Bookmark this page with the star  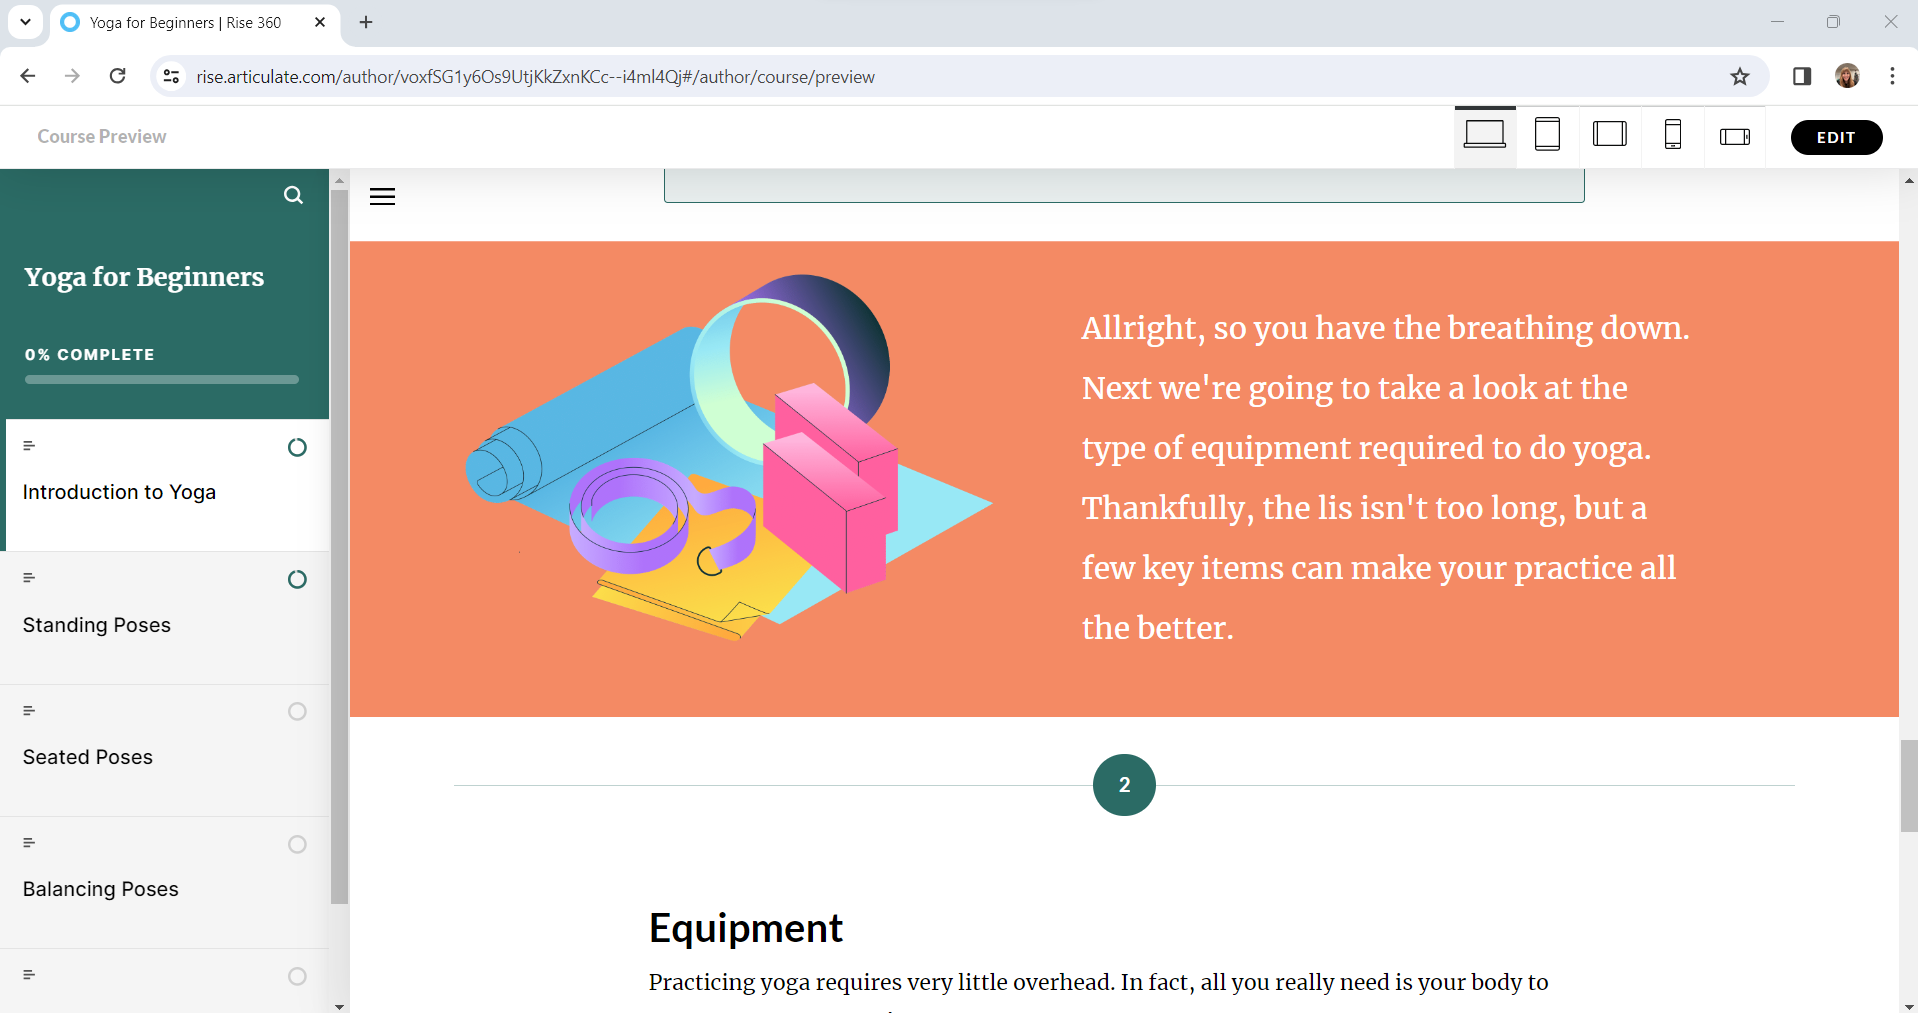1740,77
